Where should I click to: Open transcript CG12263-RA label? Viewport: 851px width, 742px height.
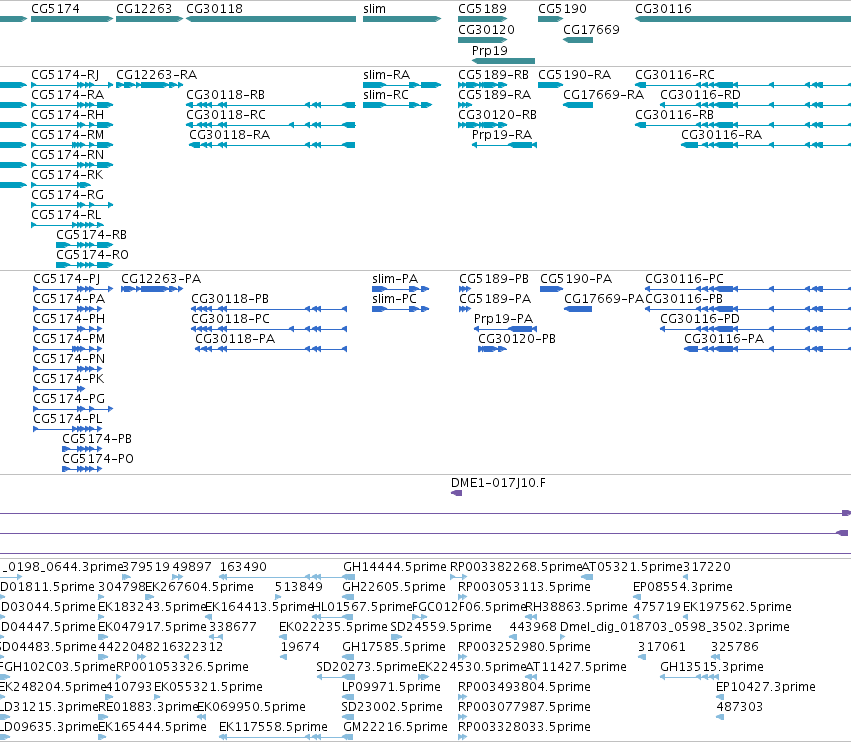pyautogui.click(x=156, y=74)
